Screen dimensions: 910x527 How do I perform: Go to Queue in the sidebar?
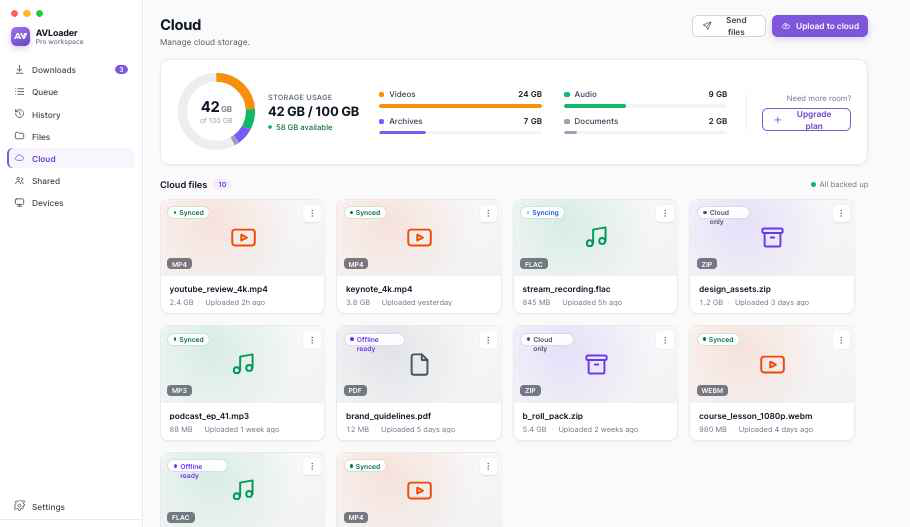point(71,92)
